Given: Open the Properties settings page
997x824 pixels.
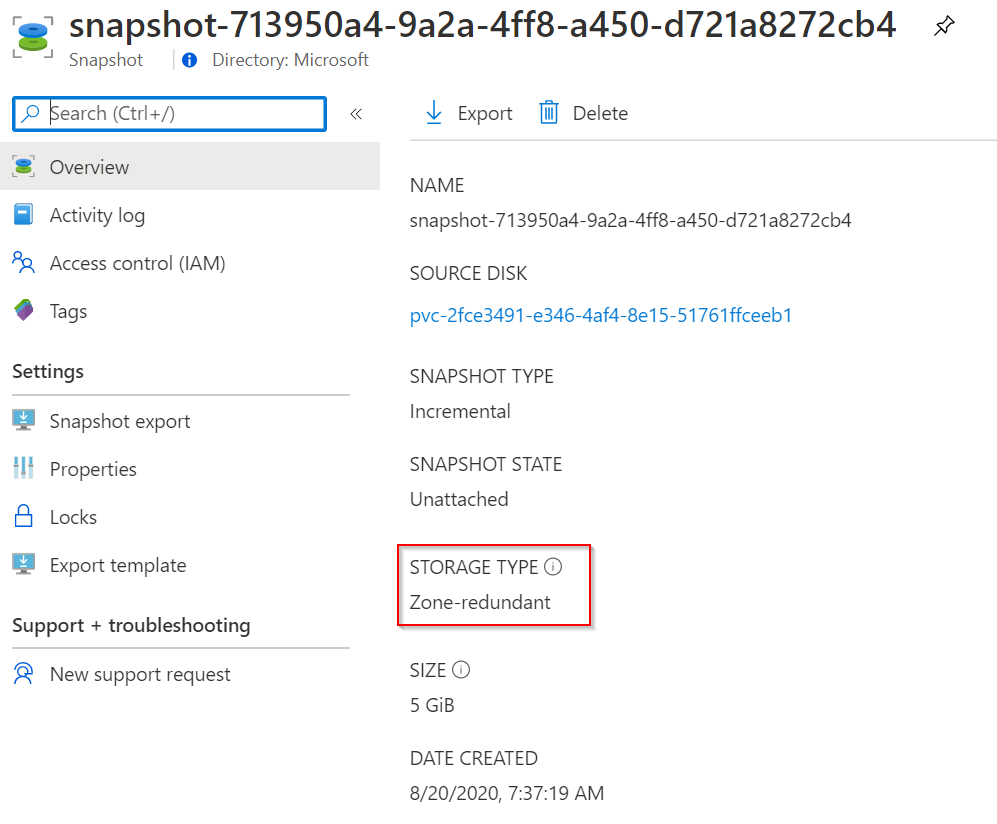Looking at the screenshot, I should point(93,469).
